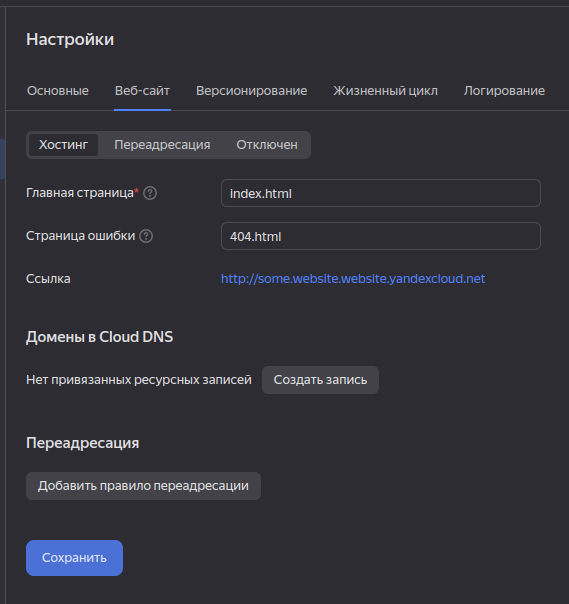Show help for Главная страница
This screenshot has width=569, height=604.
[x=150, y=193]
